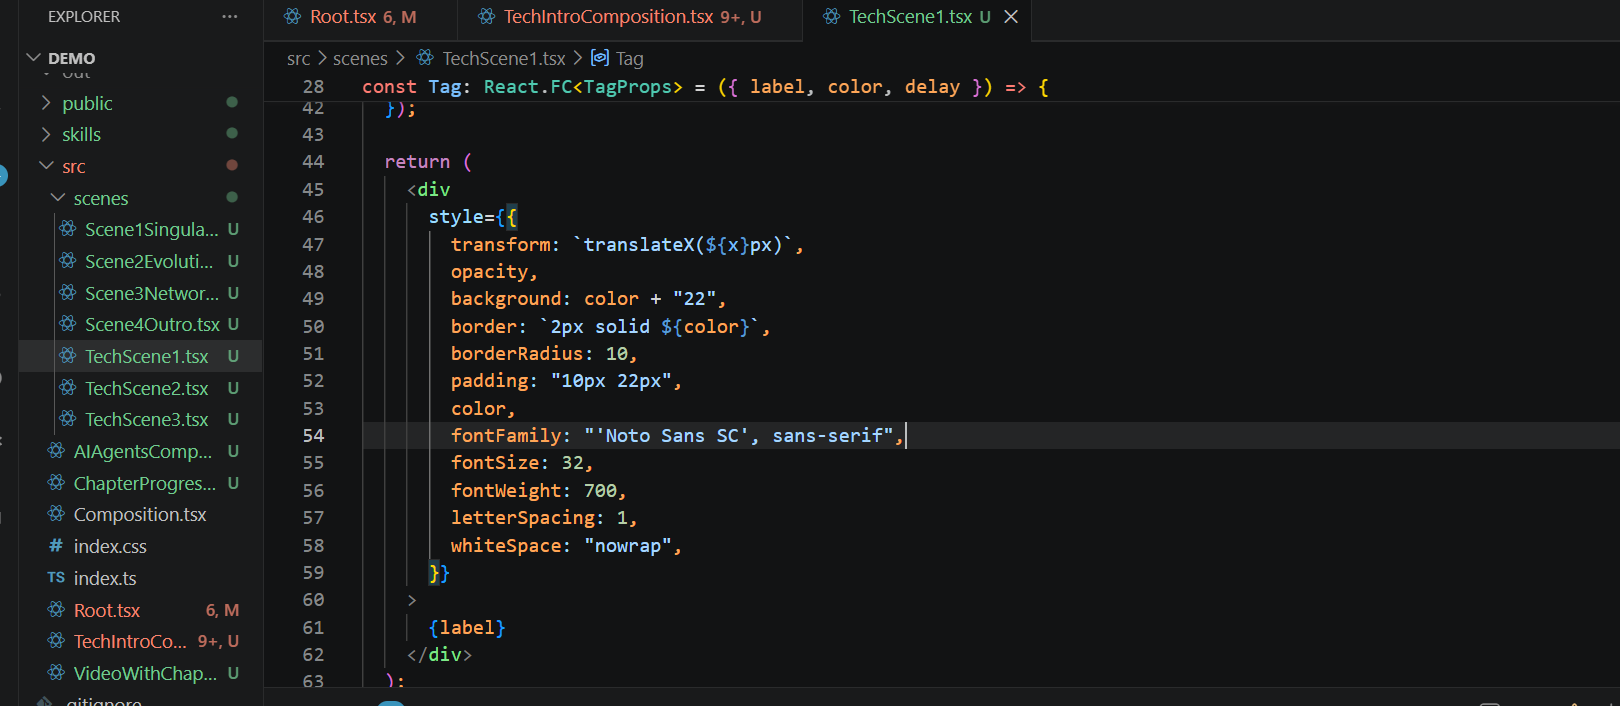Click the {label} expression in code
Image resolution: width=1620 pixels, height=706 pixels.
[467, 627]
